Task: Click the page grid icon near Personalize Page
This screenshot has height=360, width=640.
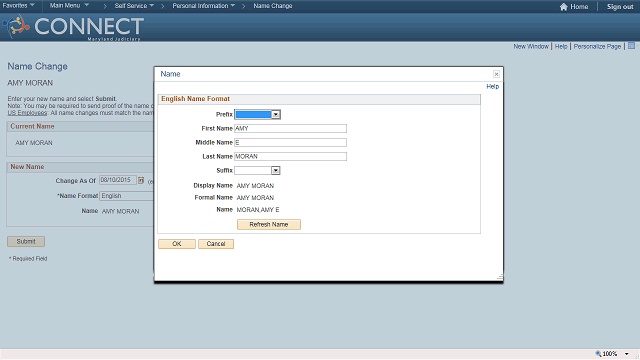Action: (631, 46)
